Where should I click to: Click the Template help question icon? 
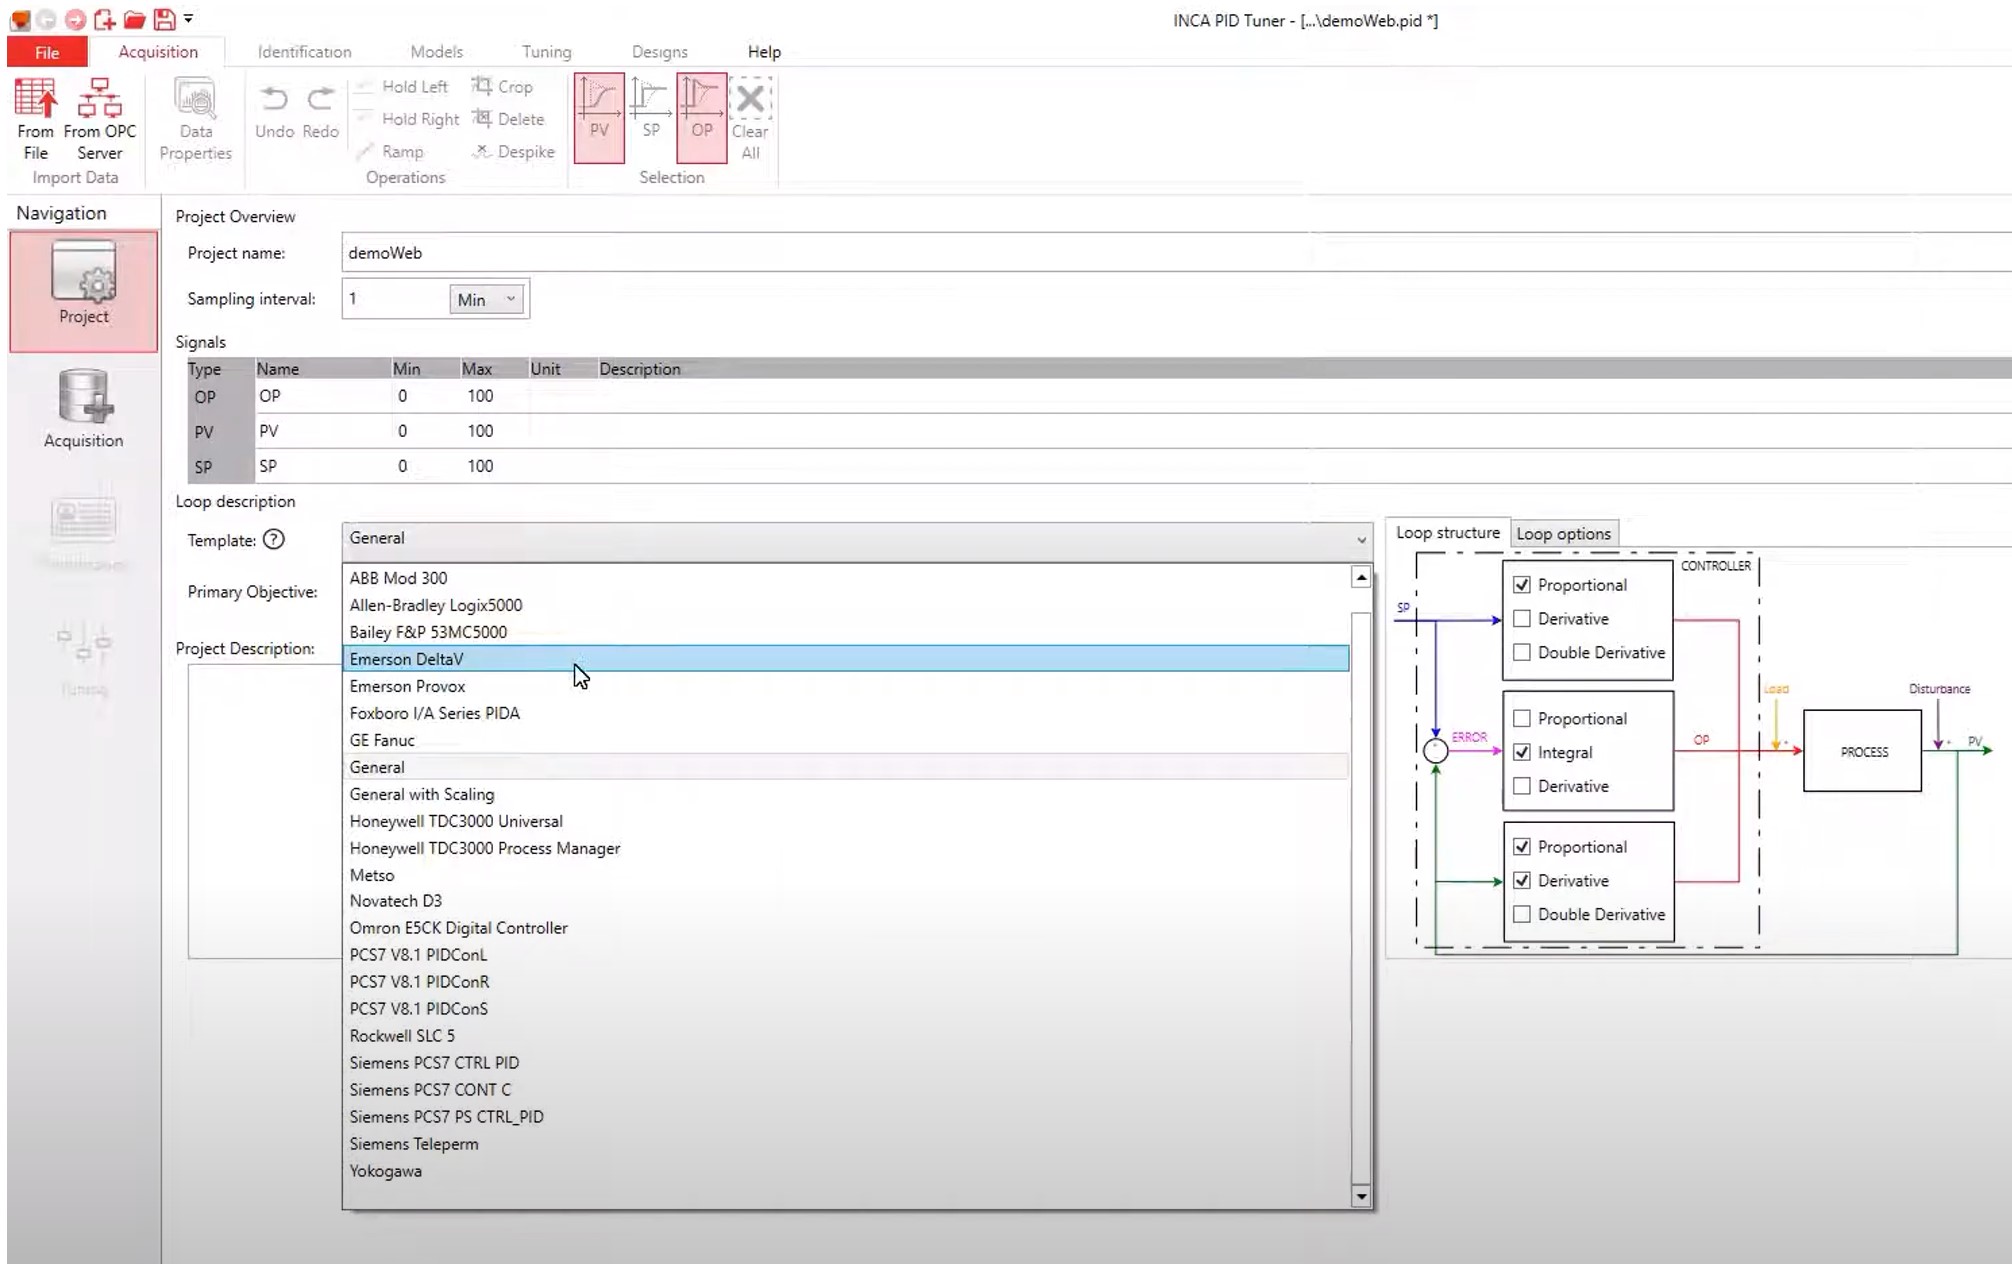273,540
